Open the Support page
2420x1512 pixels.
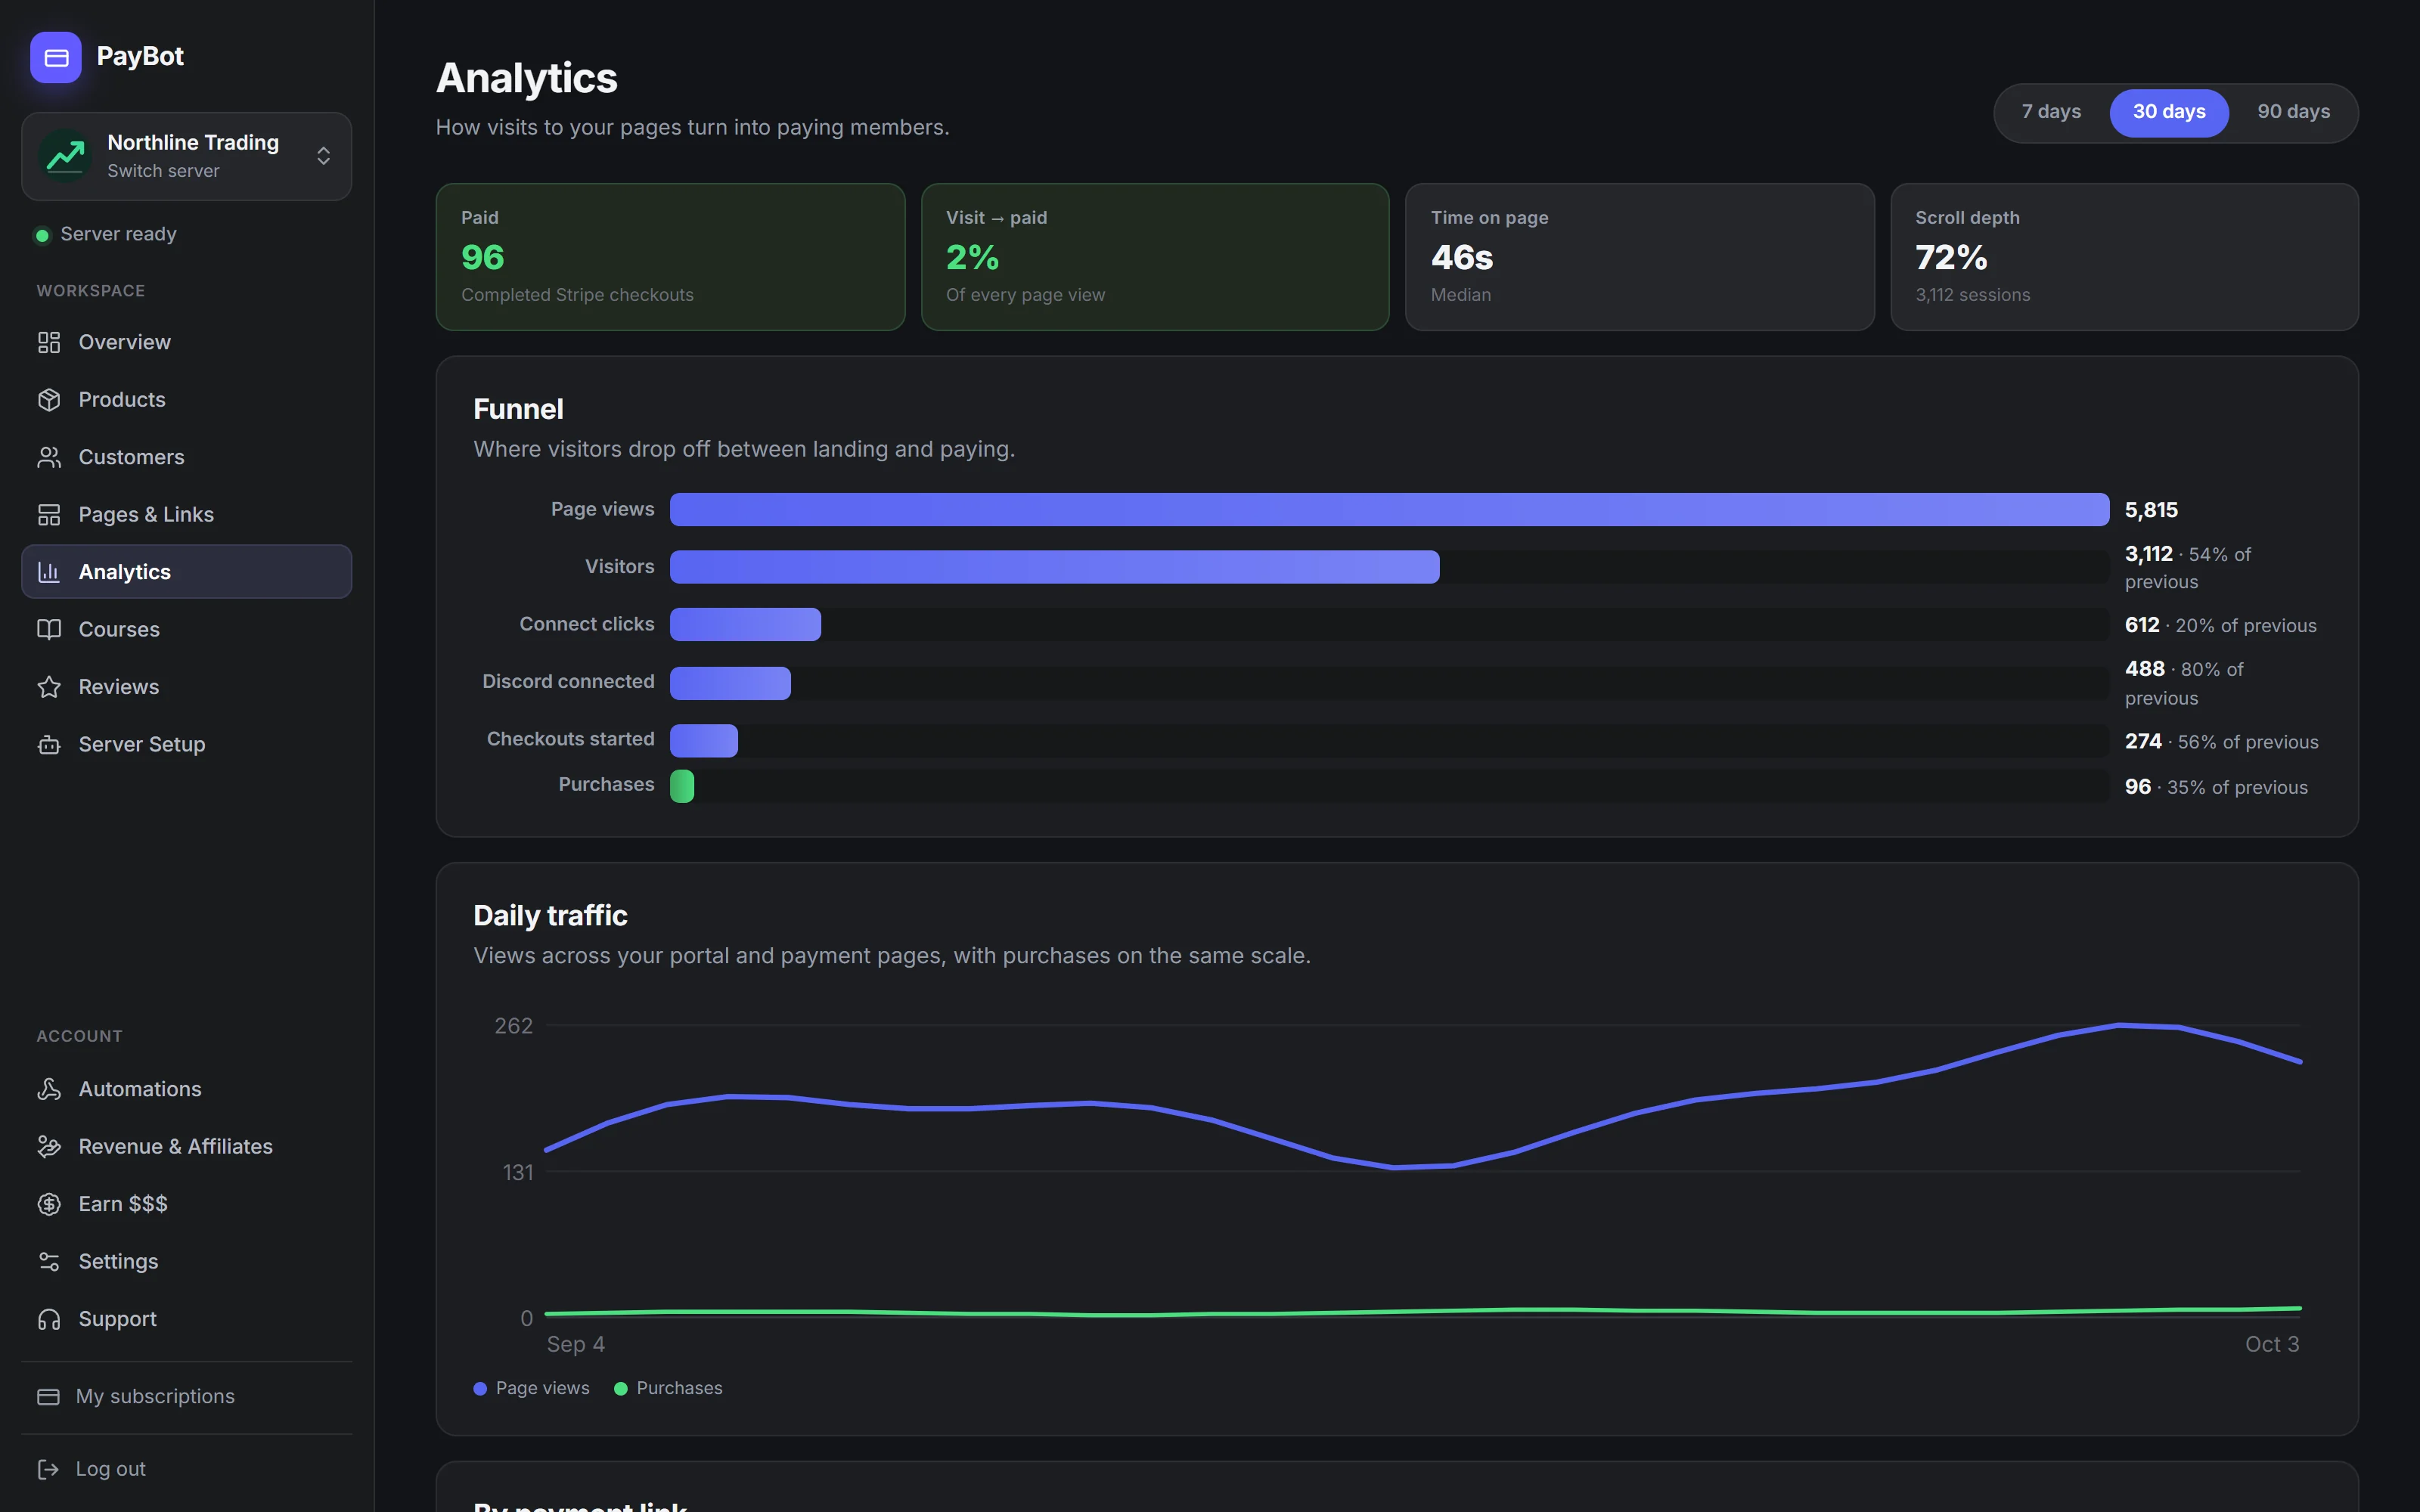click(186, 1320)
